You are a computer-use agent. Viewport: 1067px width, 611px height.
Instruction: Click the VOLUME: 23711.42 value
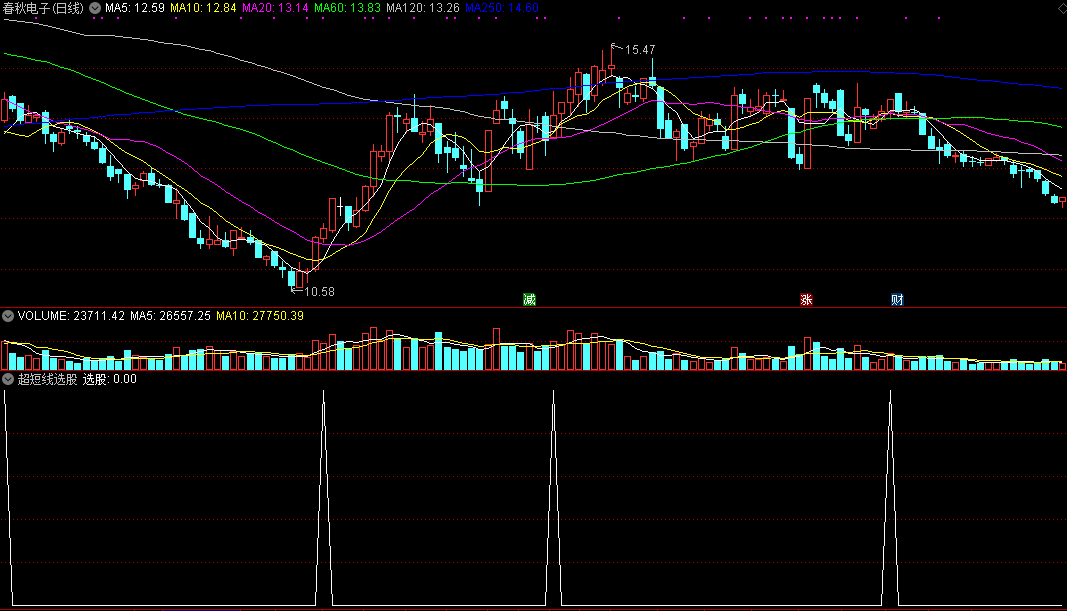(71, 316)
